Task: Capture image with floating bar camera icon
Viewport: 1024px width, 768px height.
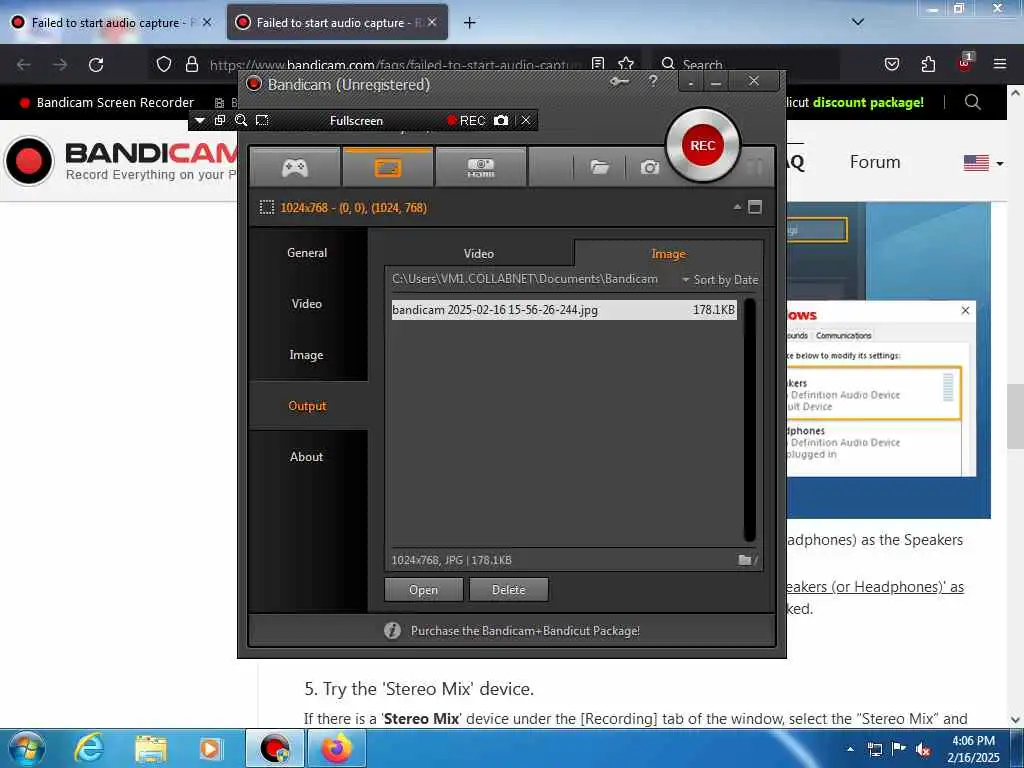Action: point(501,120)
